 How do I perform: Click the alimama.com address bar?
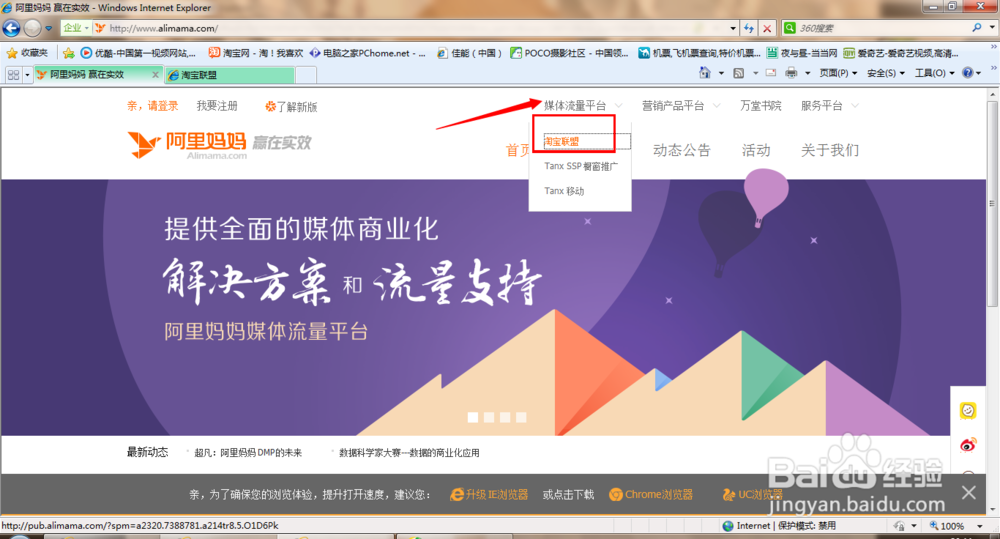(408, 28)
